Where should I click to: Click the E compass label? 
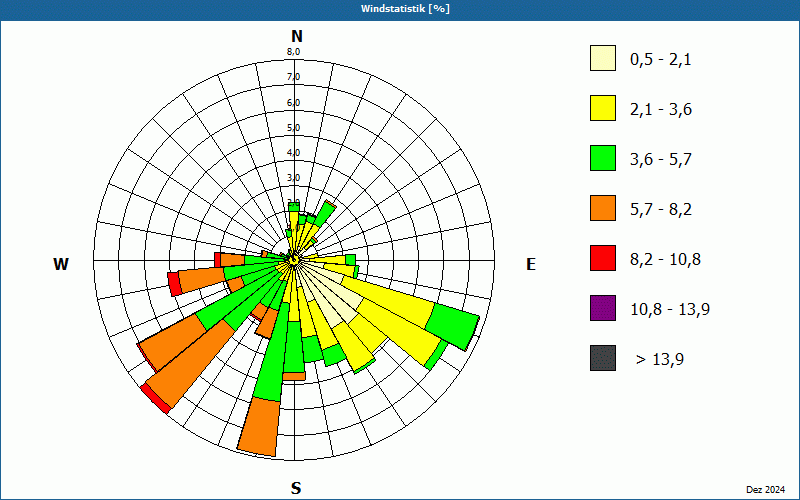[531, 264]
